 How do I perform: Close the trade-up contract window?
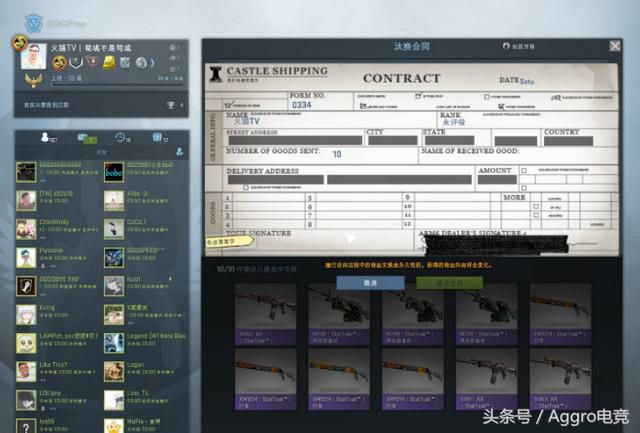(x=615, y=46)
